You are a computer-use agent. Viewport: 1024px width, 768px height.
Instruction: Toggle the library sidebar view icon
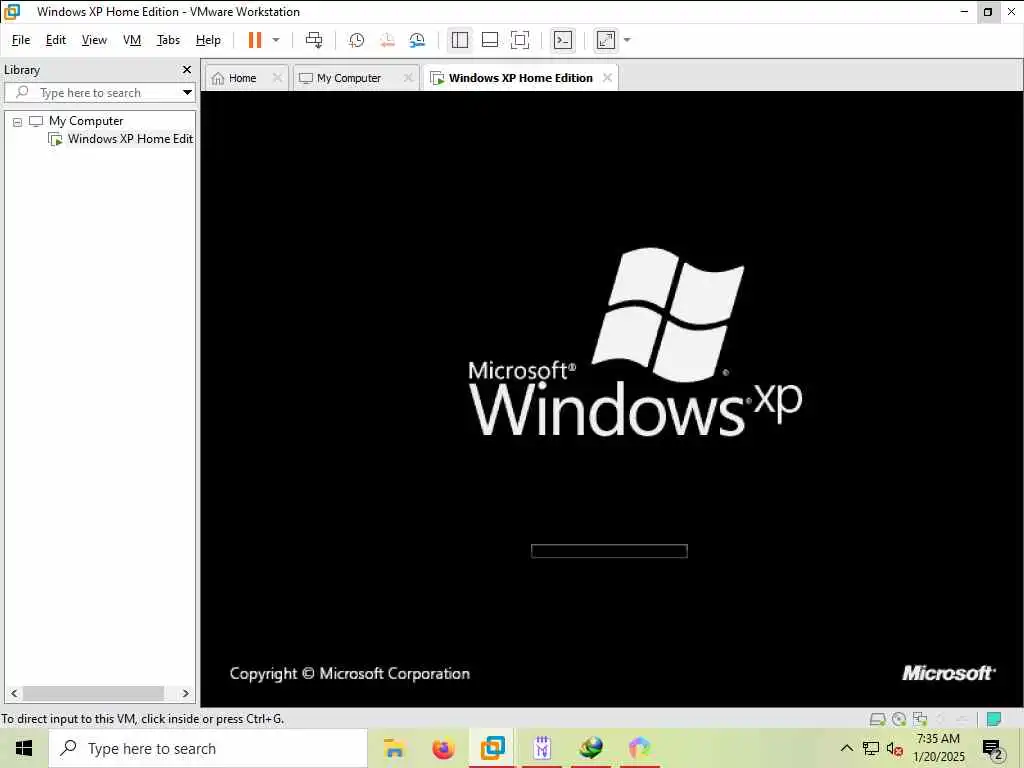(460, 40)
